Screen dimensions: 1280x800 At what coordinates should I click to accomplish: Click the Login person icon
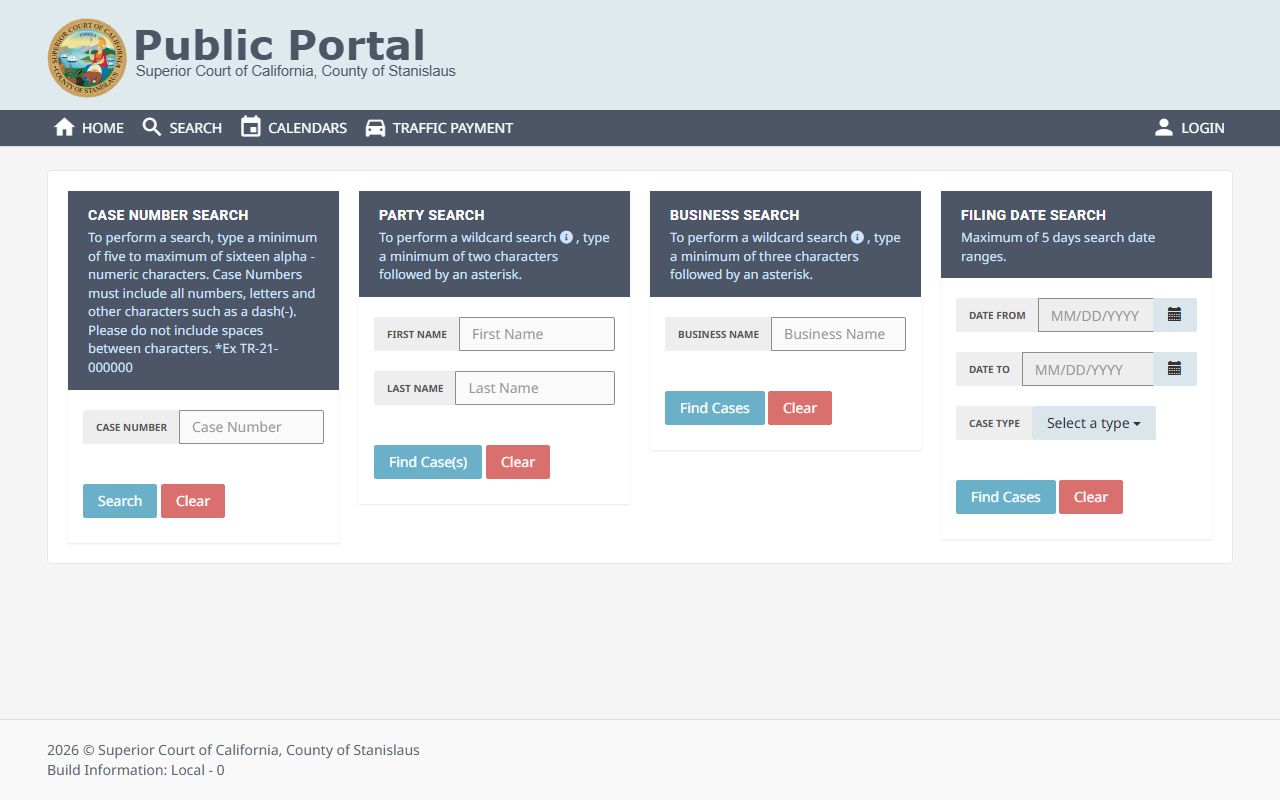(x=1164, y=127)
